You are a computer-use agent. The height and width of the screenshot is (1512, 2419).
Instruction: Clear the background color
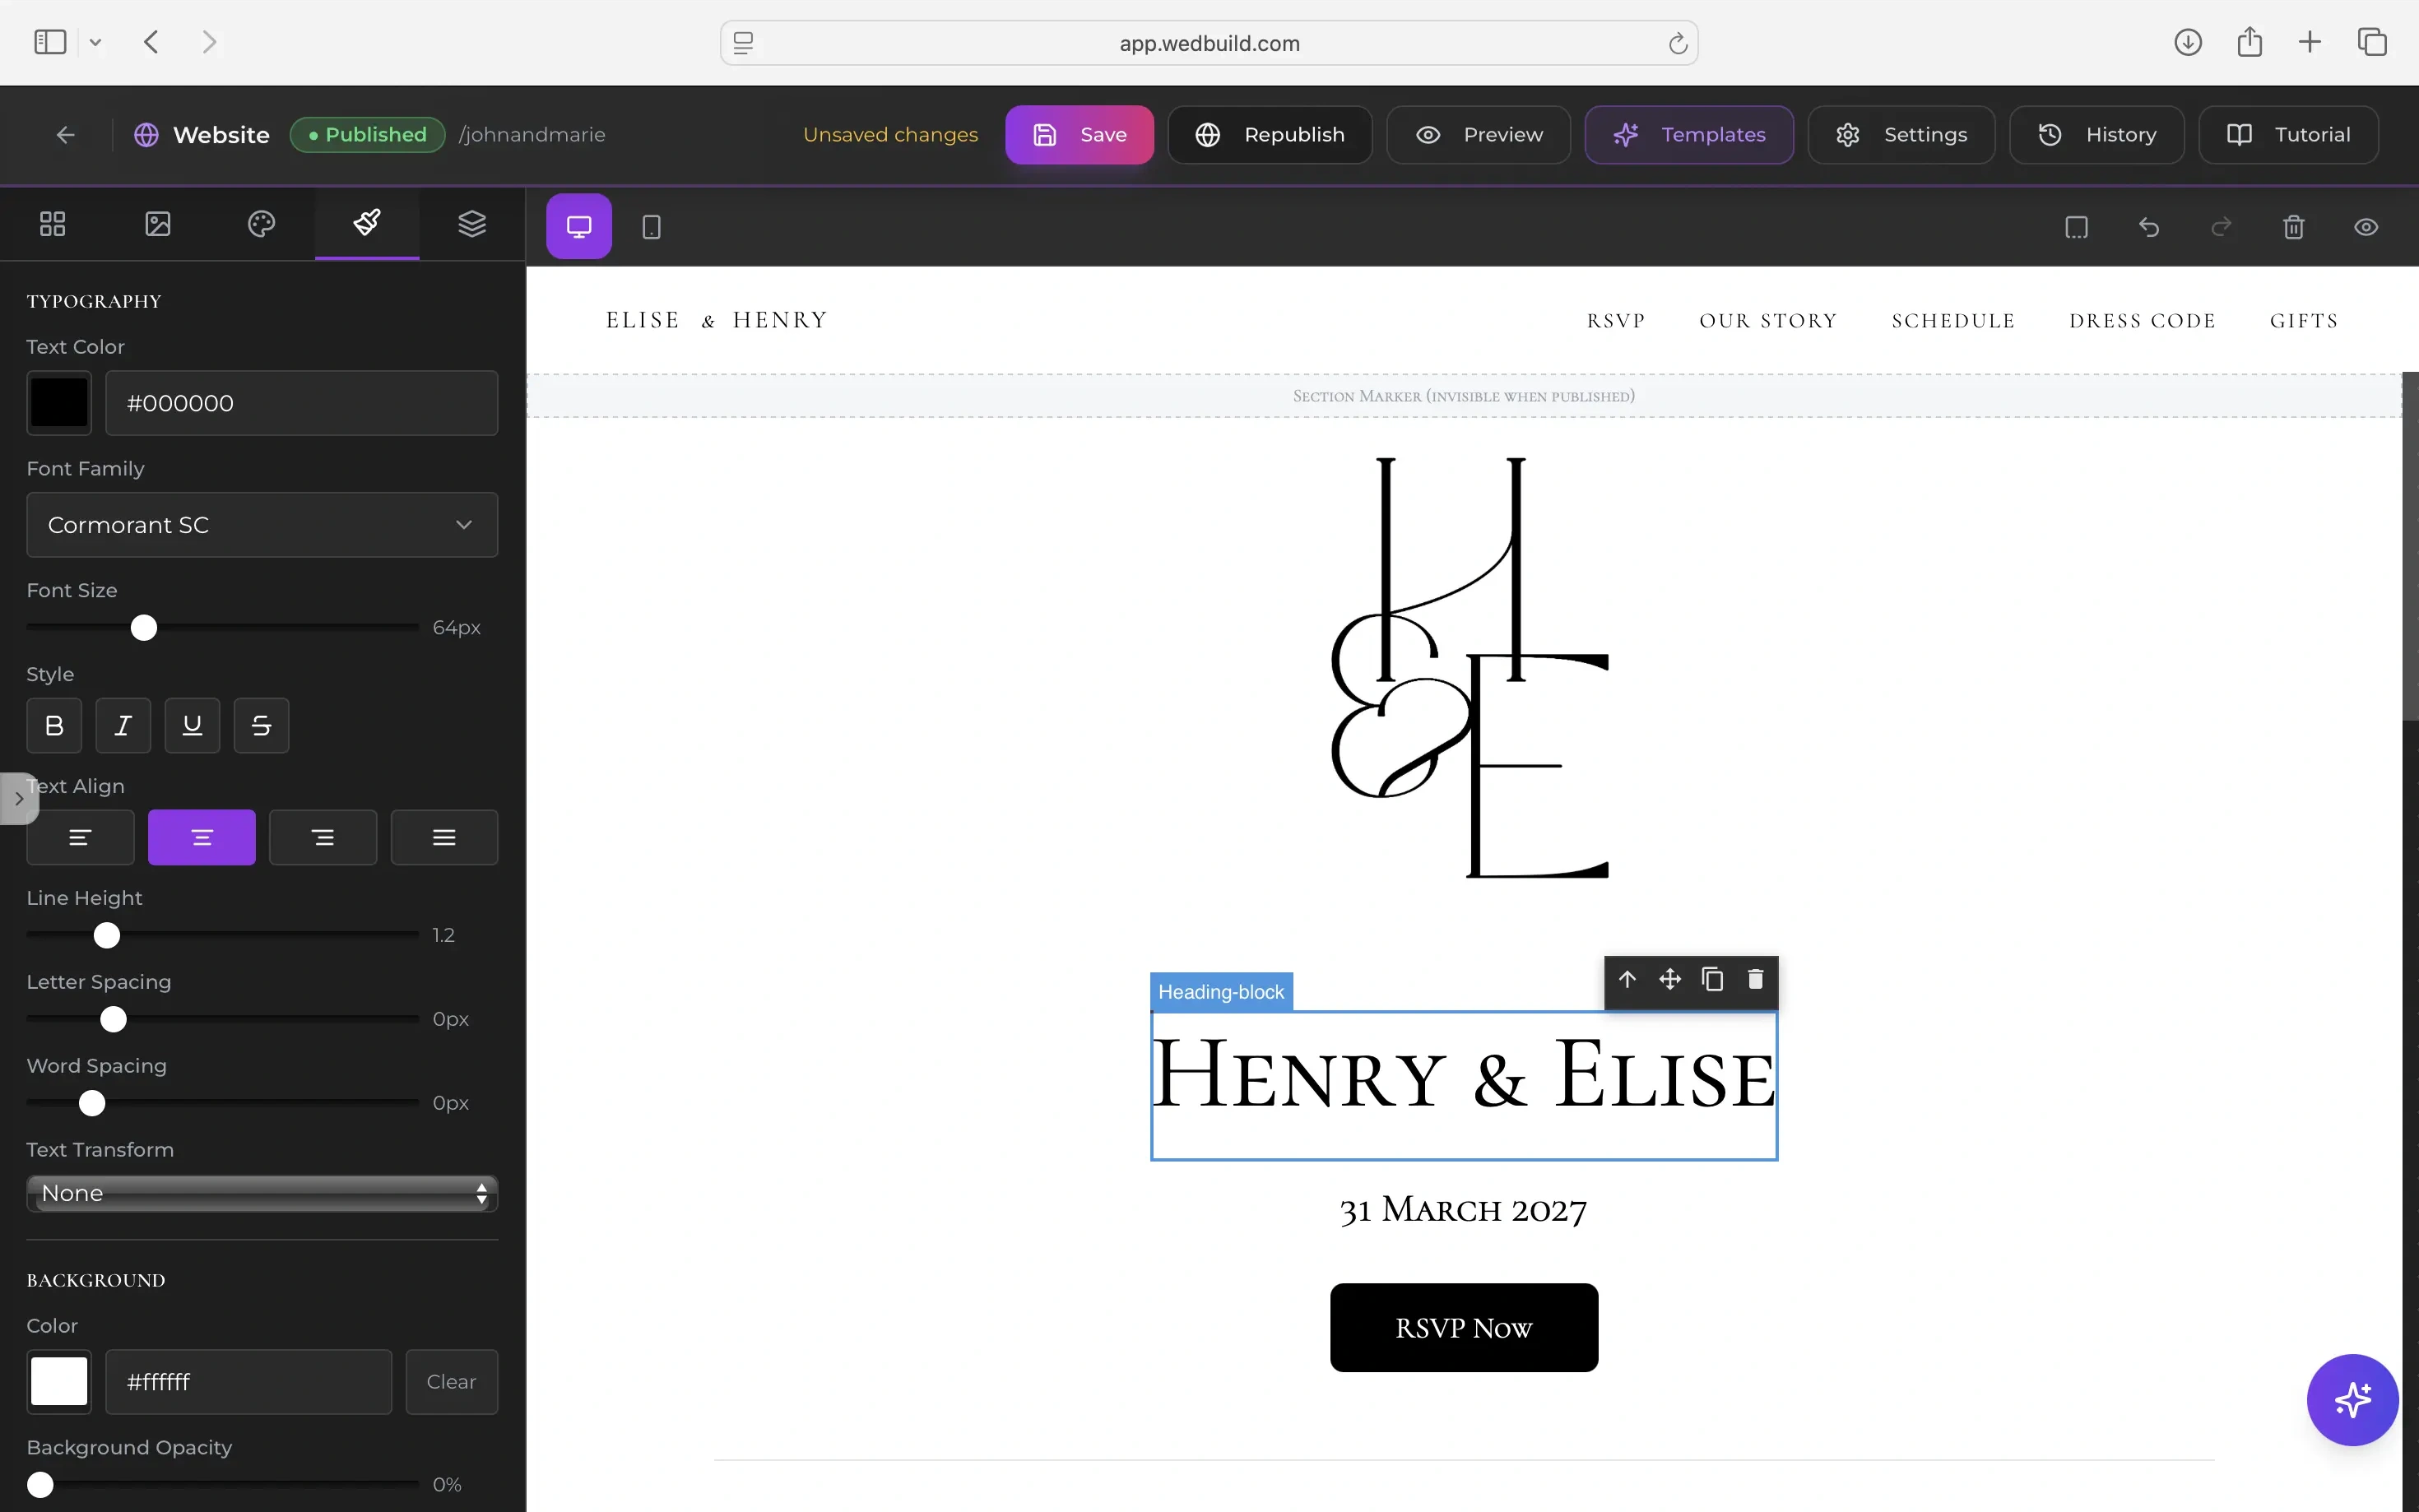(x=452, y=1382)
